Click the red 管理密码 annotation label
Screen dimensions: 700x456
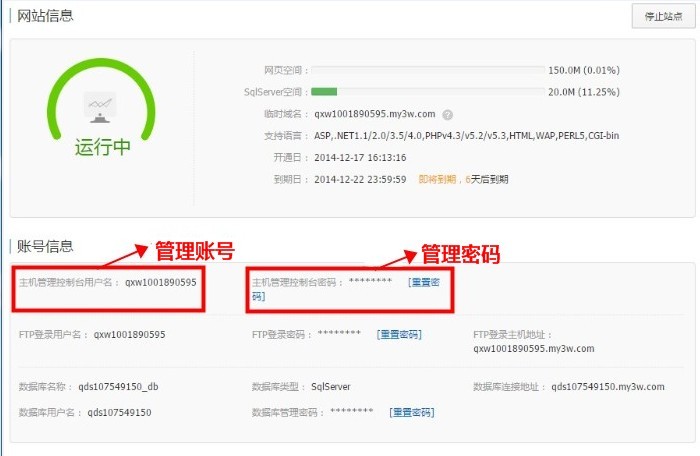click(x=459, y=253)
